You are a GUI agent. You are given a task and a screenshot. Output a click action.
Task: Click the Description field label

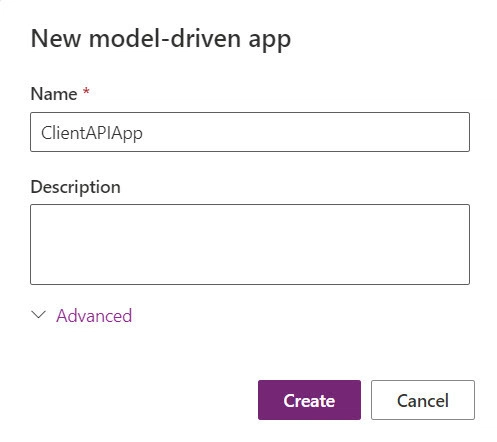[76, 187]
